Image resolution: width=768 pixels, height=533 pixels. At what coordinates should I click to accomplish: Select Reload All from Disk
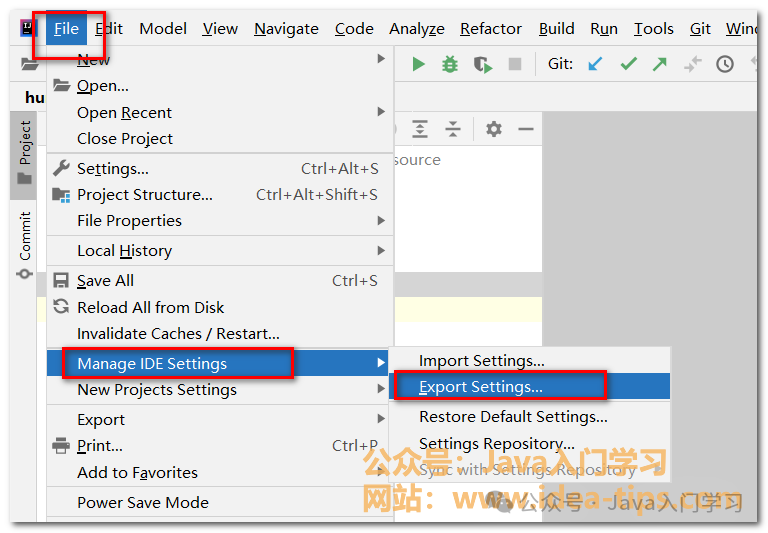220,307
